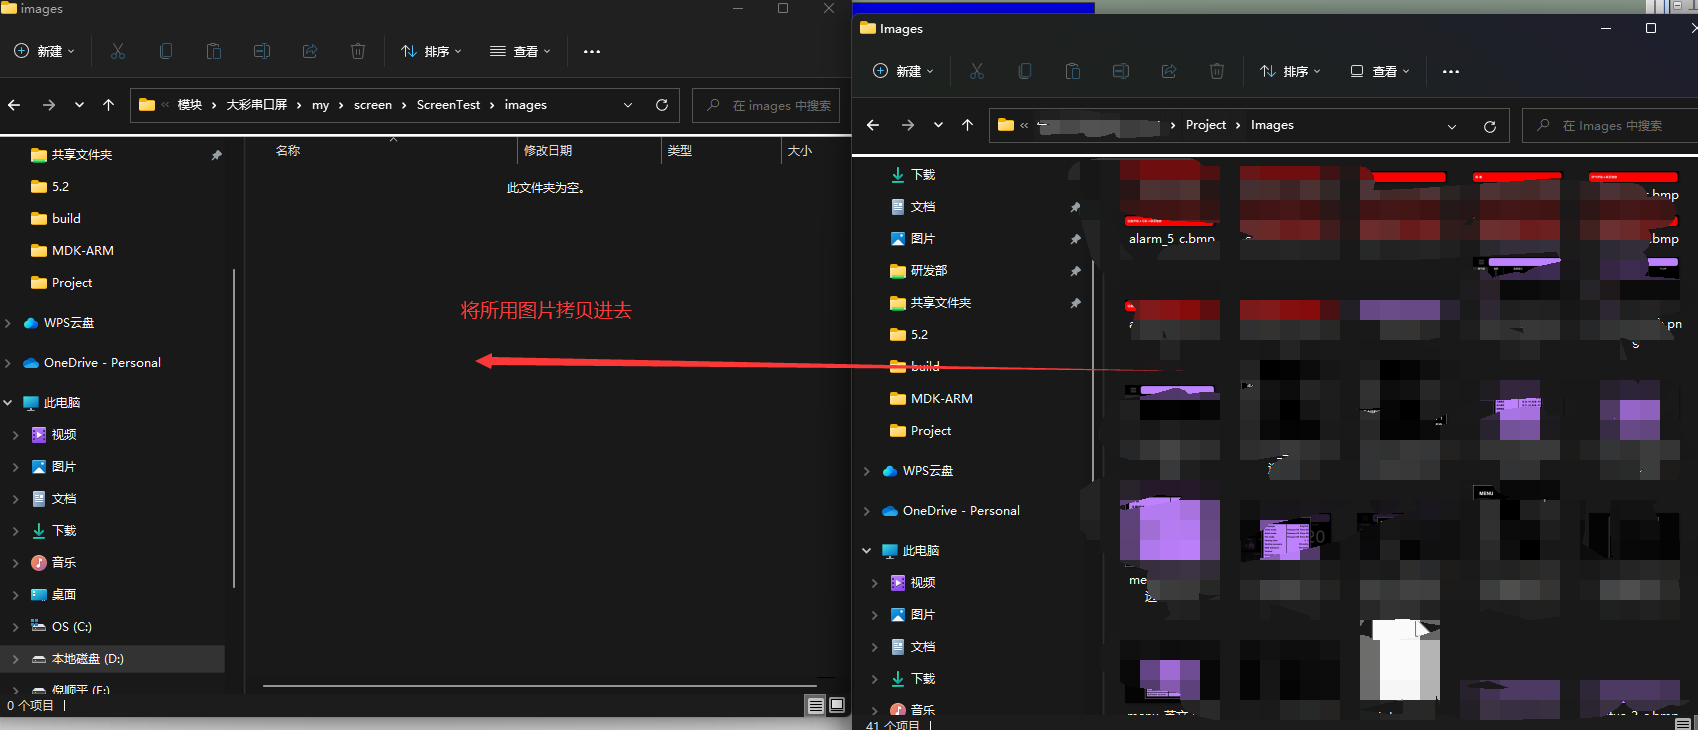Open the 排序 sort menu in the right Images window
Image resolution: width=1698 pixels, height=730 pixels.
1290,71
